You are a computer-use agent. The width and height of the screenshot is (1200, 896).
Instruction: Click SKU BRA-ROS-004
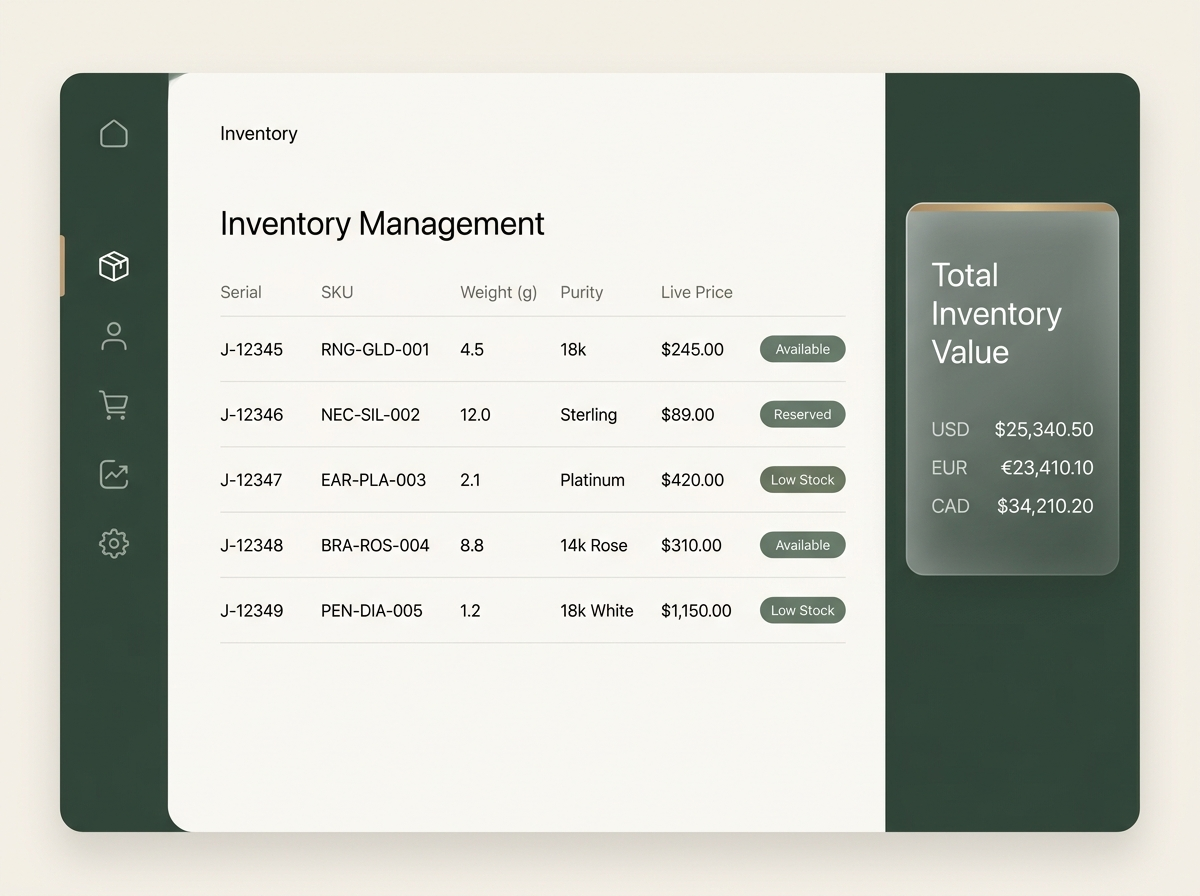(x=375, y=545)
